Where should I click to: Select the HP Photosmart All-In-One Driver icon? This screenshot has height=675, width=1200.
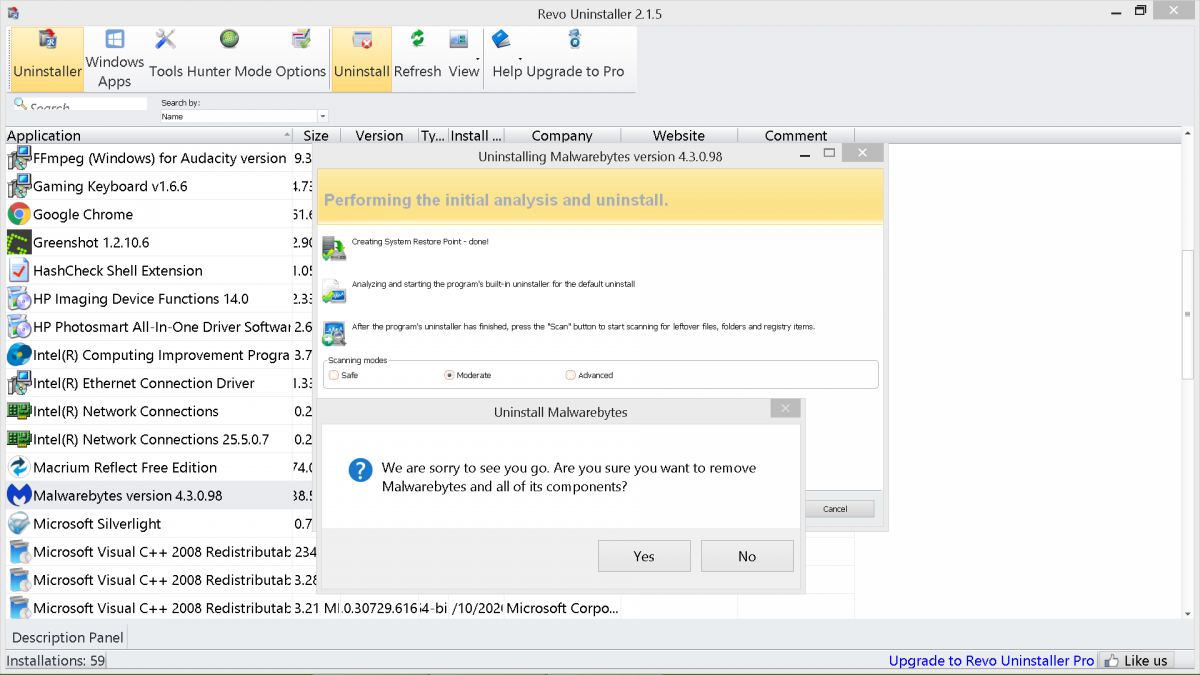tap(19, 327)
